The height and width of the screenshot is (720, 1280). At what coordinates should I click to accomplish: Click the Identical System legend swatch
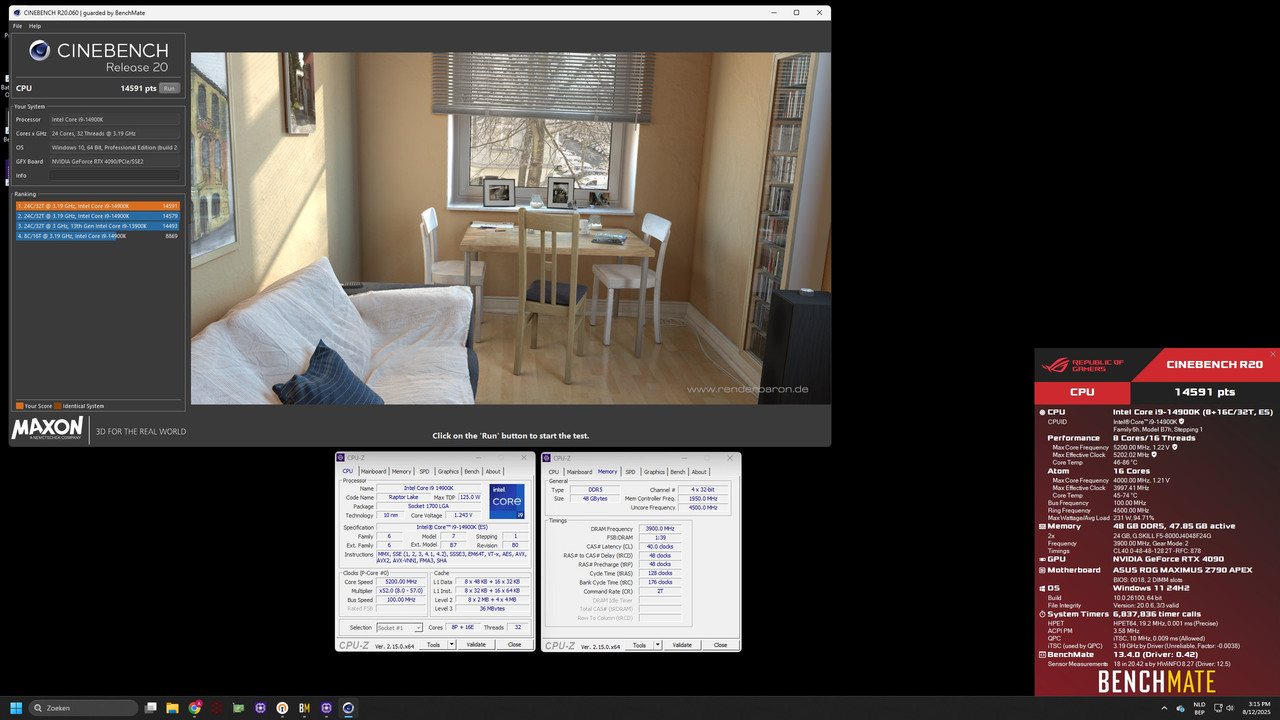click(58, 406)
